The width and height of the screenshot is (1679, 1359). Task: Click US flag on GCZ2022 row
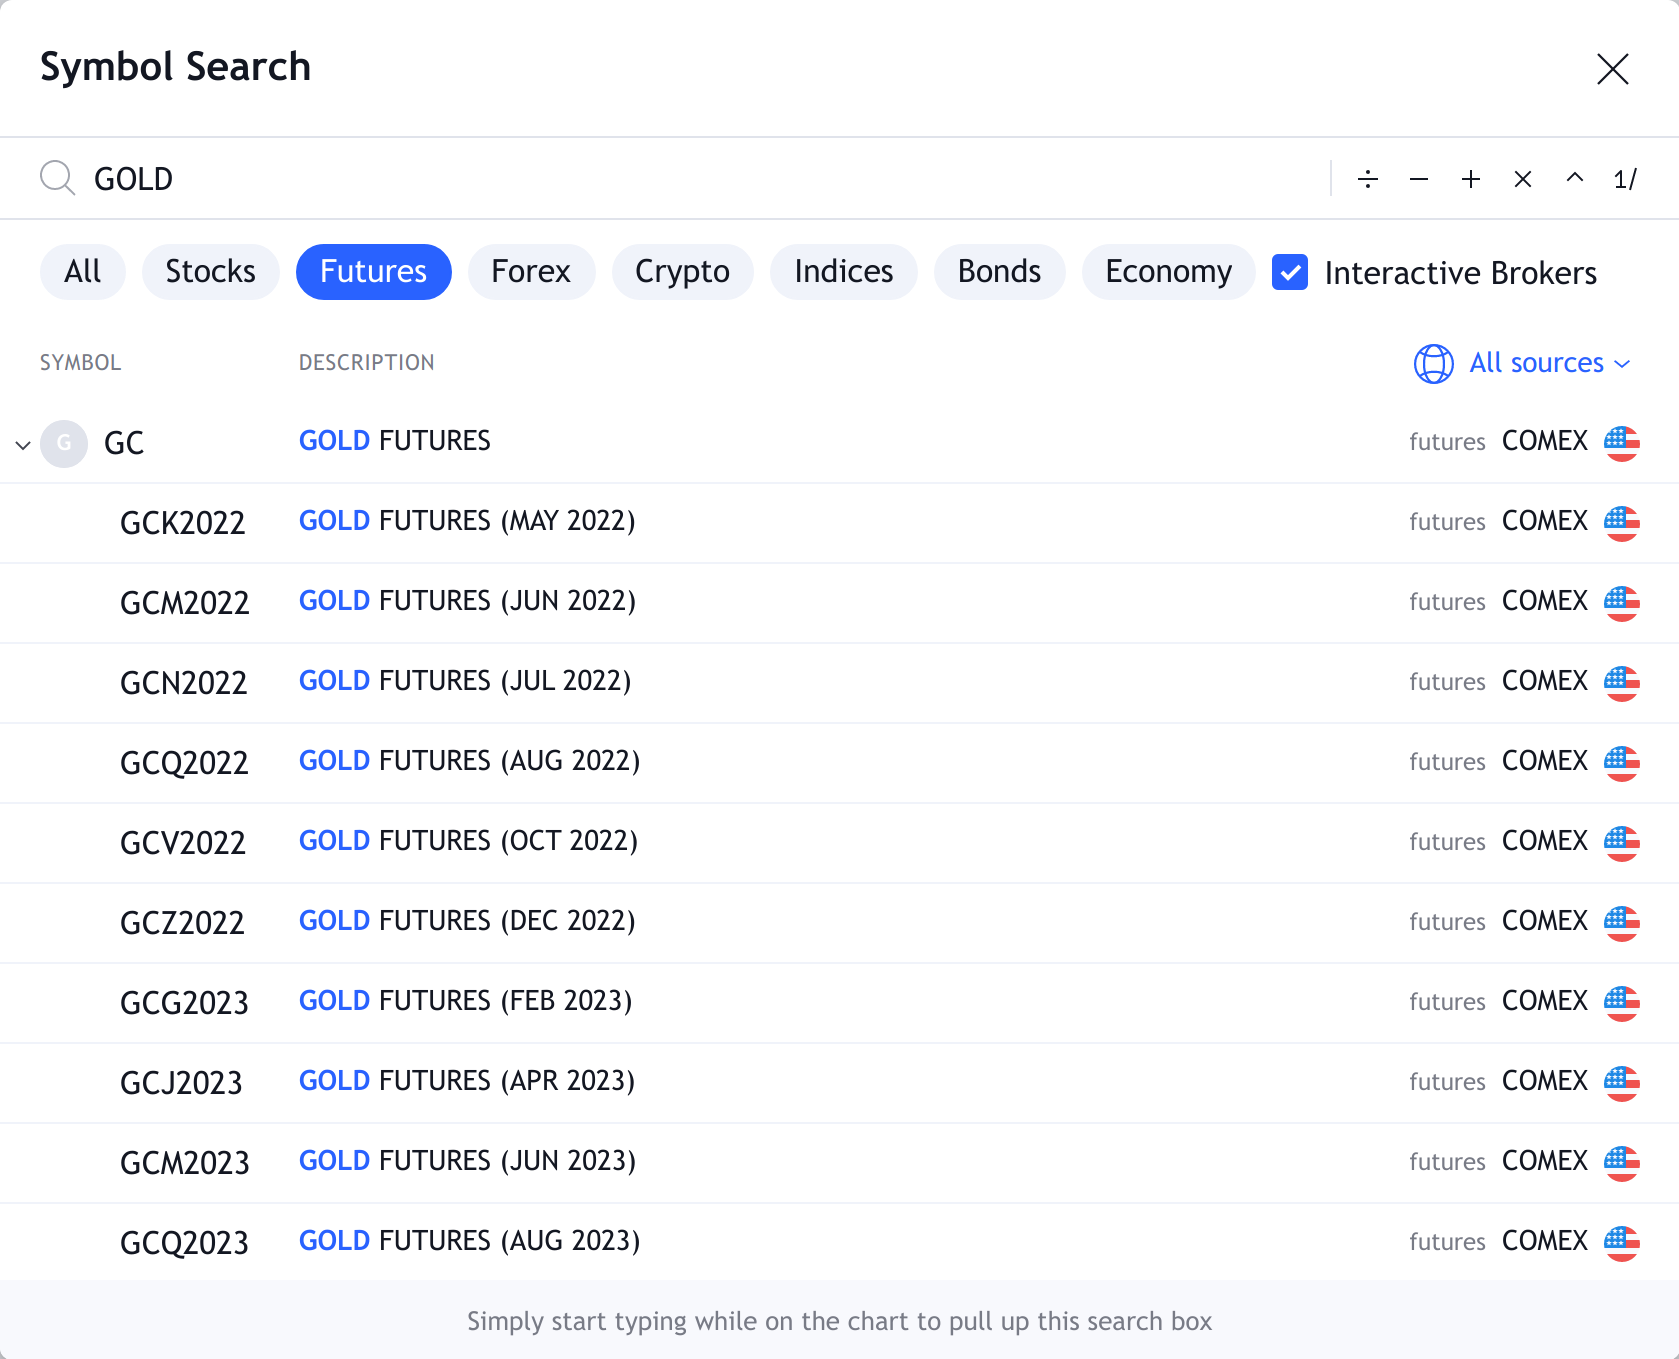pos(1621,923)
